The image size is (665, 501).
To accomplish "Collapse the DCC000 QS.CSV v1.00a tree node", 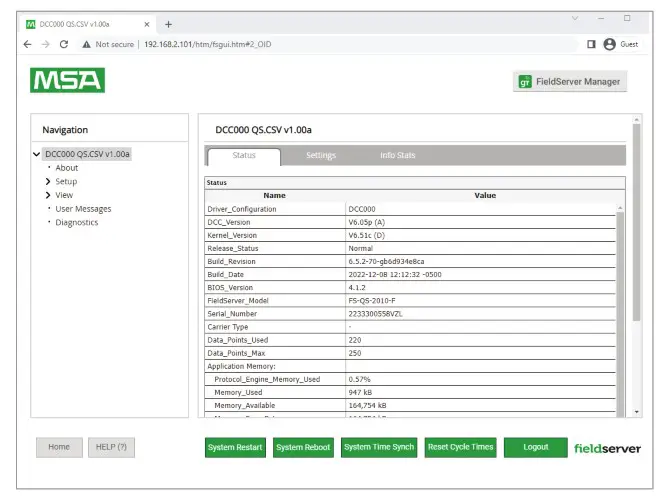I will click(x=37, y=154).
